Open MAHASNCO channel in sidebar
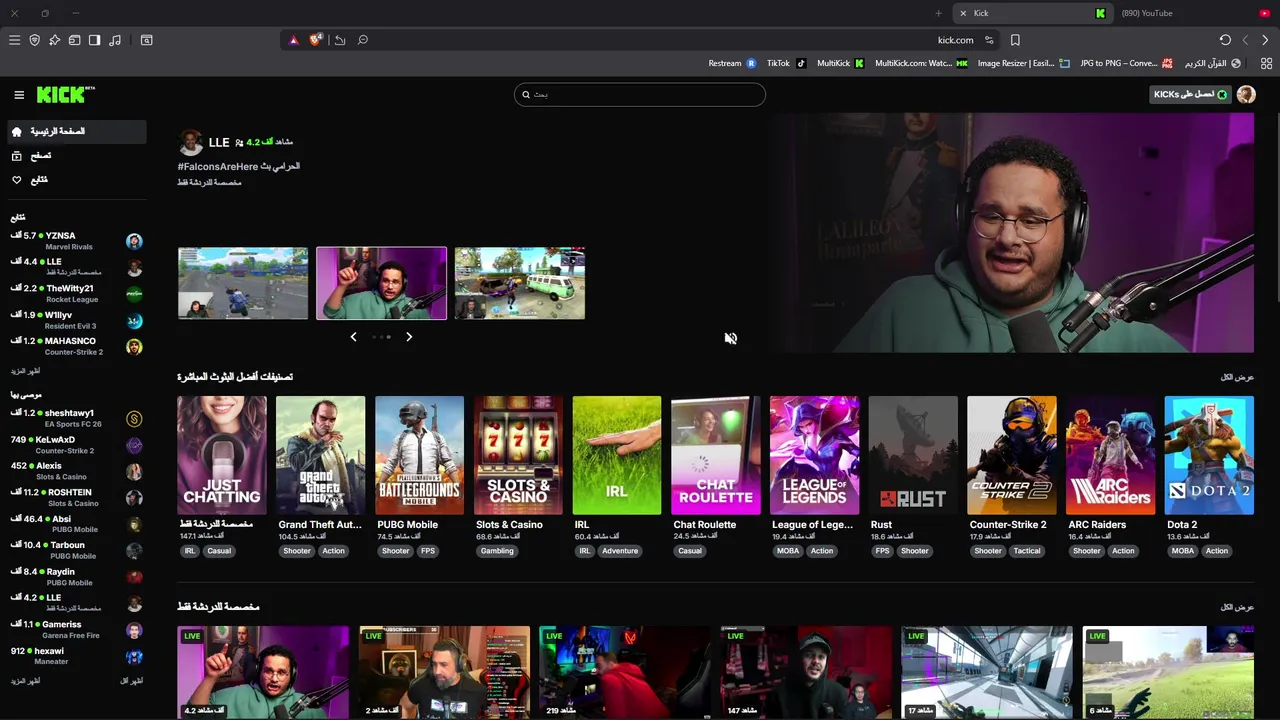 tap(77, 347)
